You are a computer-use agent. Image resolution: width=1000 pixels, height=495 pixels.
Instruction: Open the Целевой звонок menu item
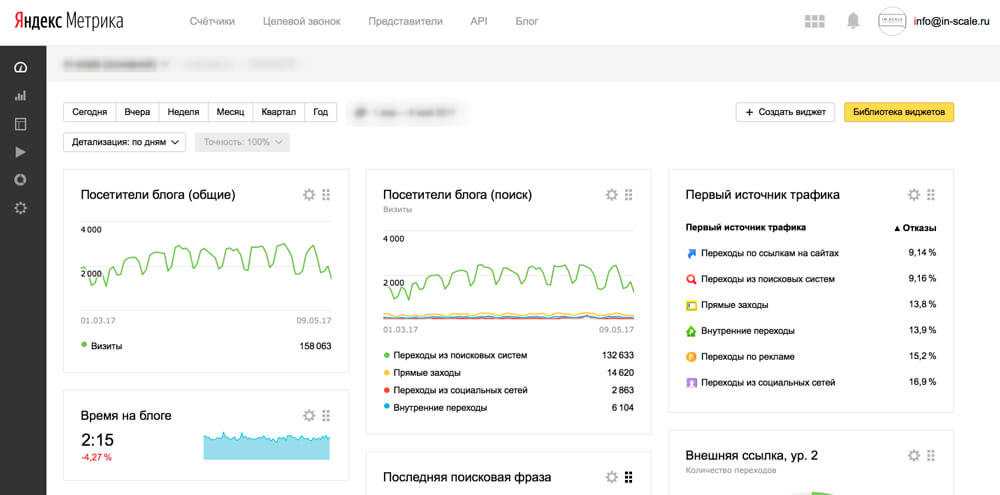point(302,21)
